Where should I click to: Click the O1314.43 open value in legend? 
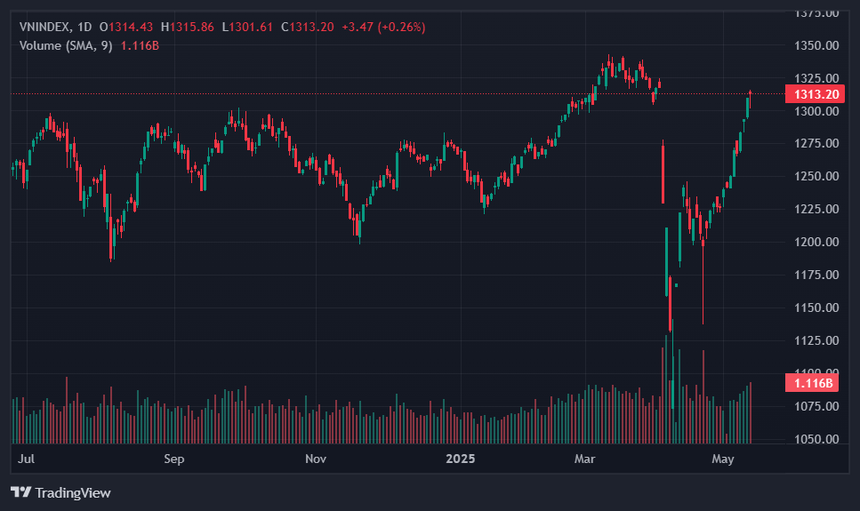(x=126, y=27)
